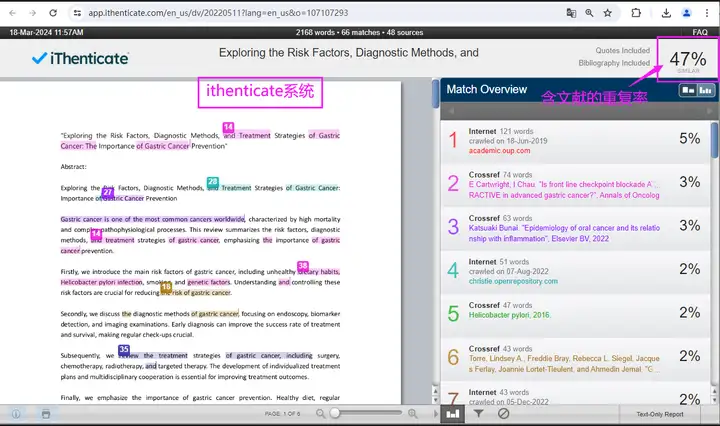The width and height of the screenshot is (720, 426).
Task: Click the document title 'Exploring the Risk Factors, Diagnostic Methods, and'
Action: pos(349,53)
